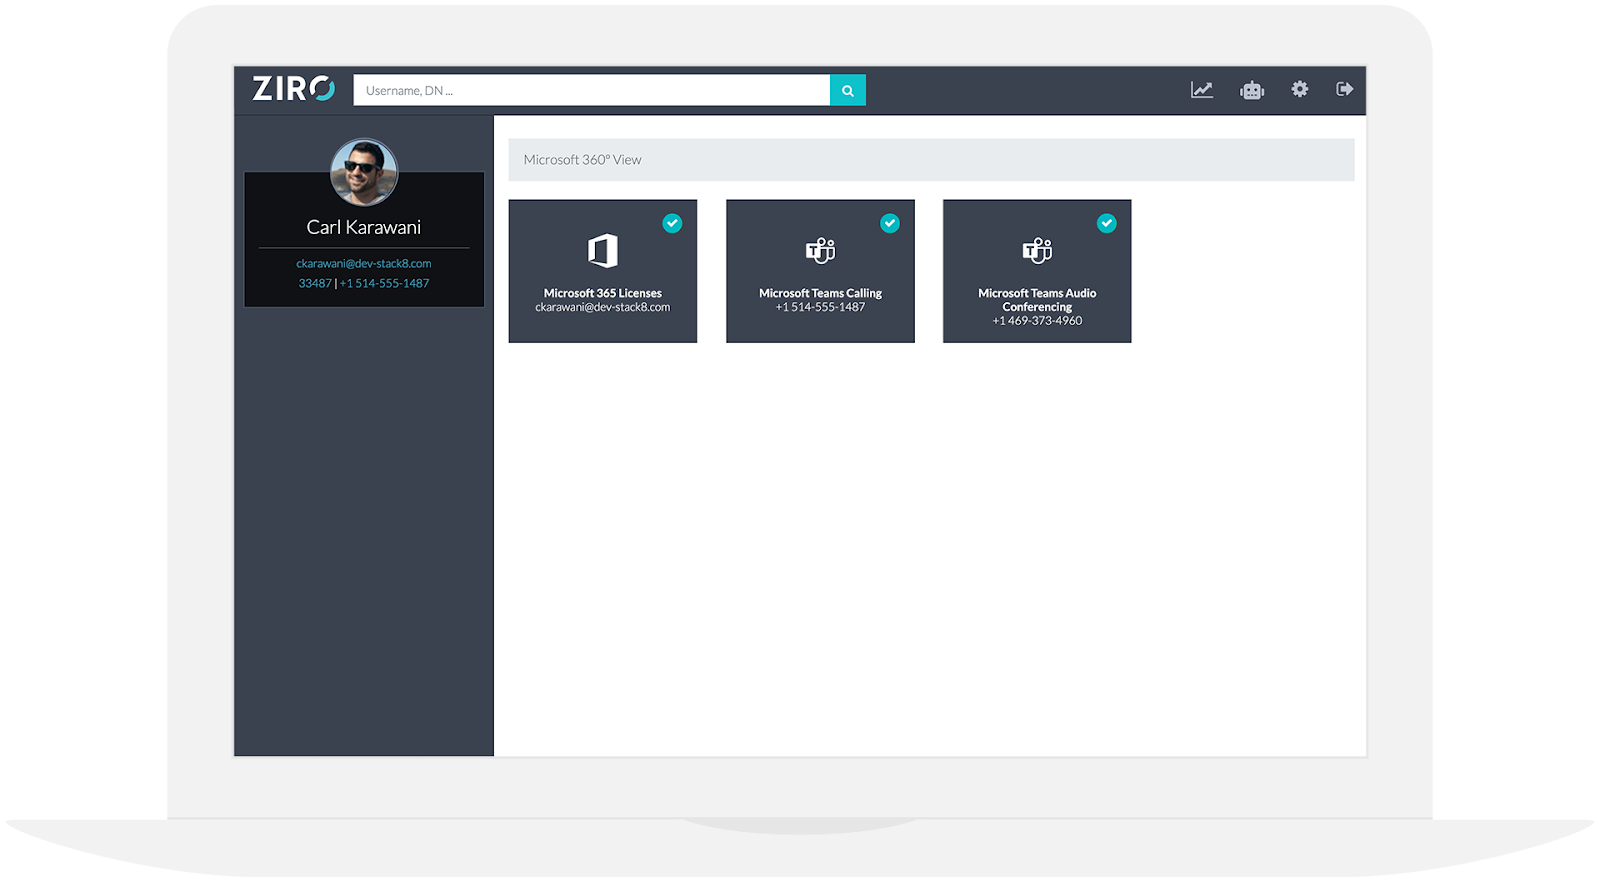
Task: Open the robot automation icon
Action: pos(1252,90)
